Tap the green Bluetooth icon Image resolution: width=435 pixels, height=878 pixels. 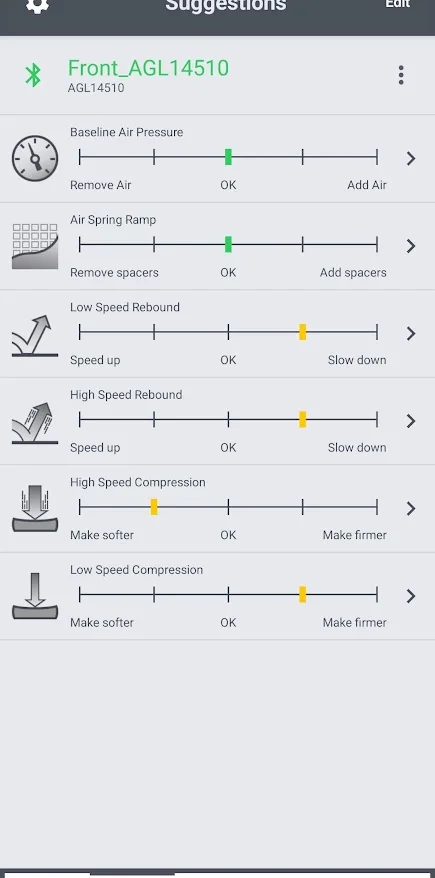click(x=33, y=74)
